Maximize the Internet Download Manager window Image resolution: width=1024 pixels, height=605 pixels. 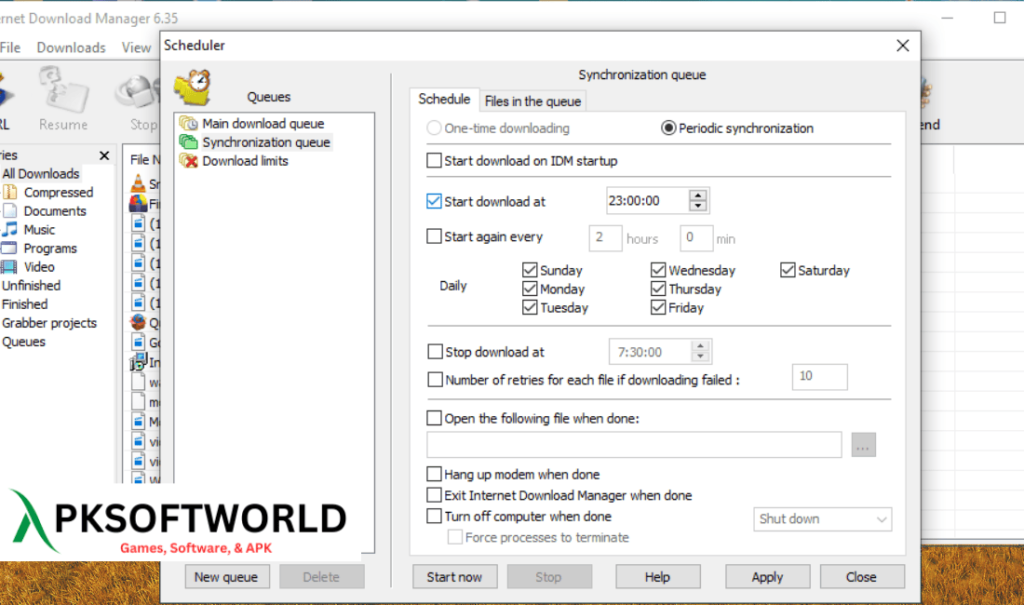[999, 18]
